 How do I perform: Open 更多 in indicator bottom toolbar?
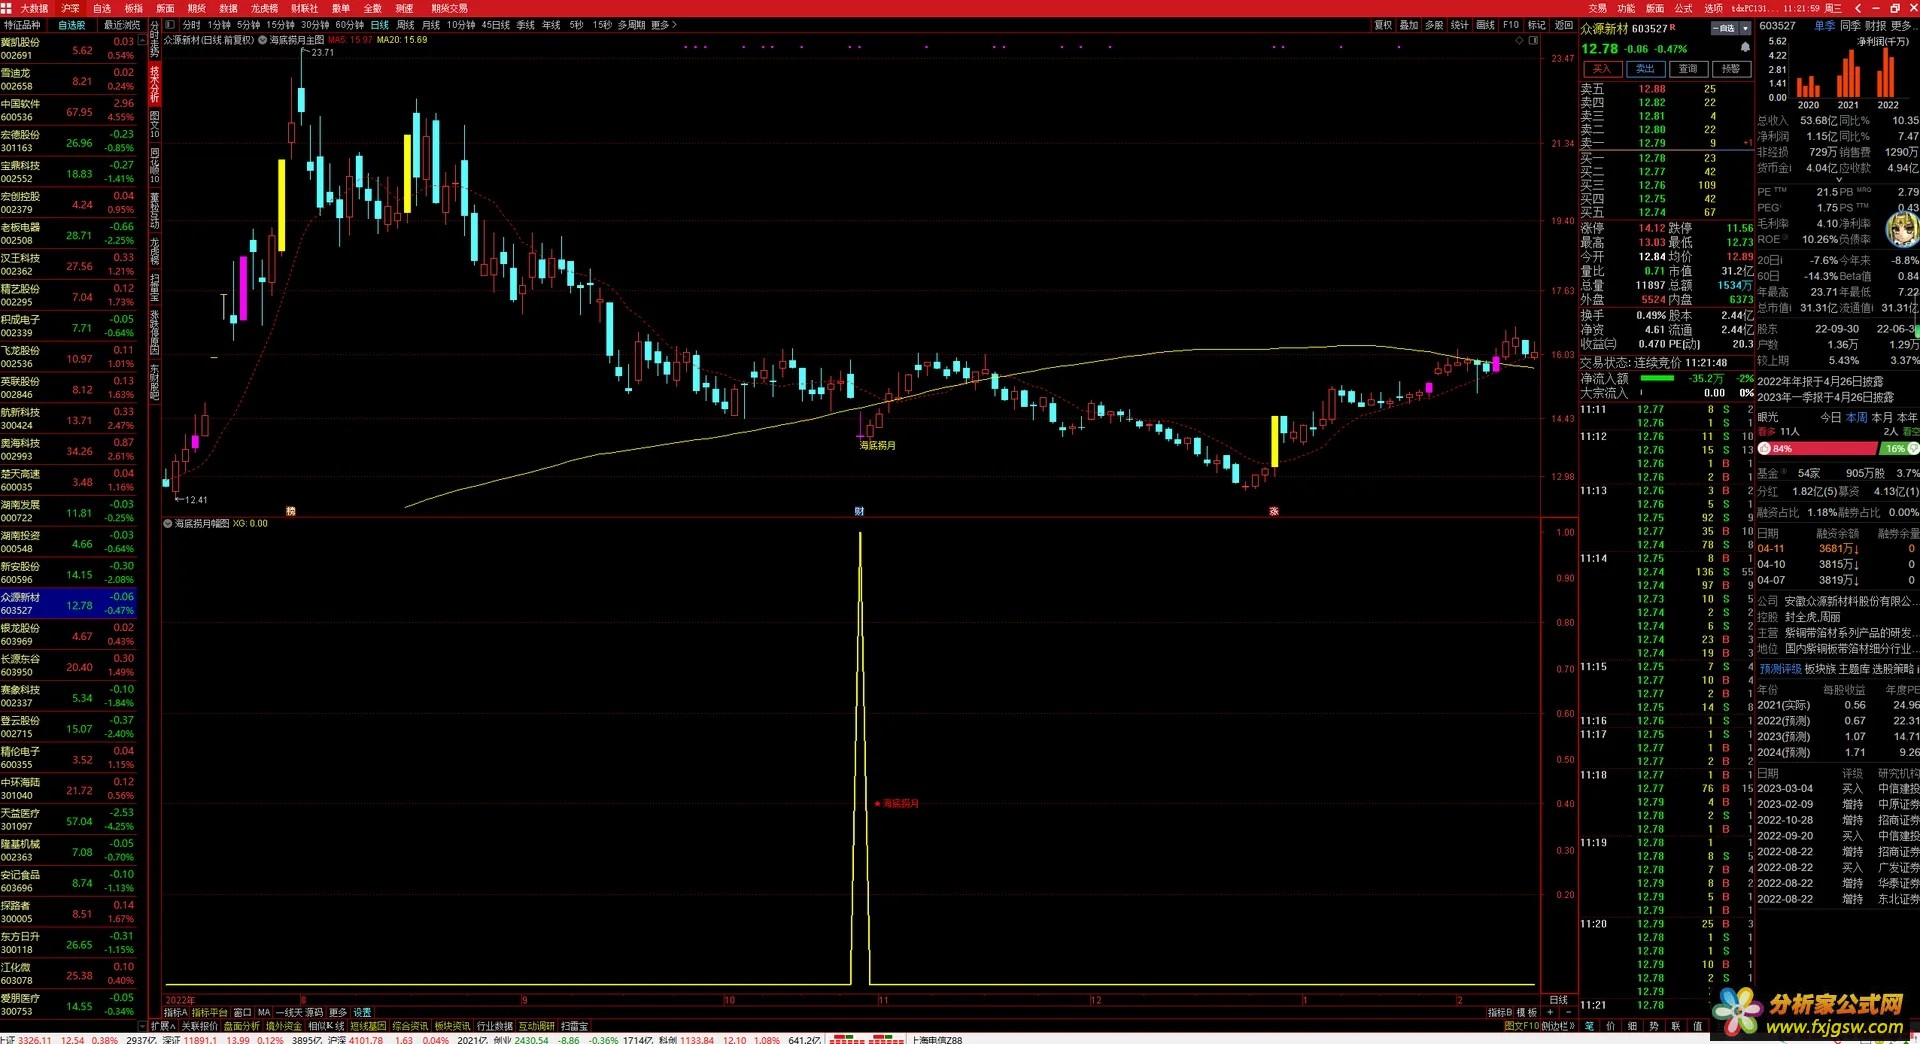[337, 1012]
